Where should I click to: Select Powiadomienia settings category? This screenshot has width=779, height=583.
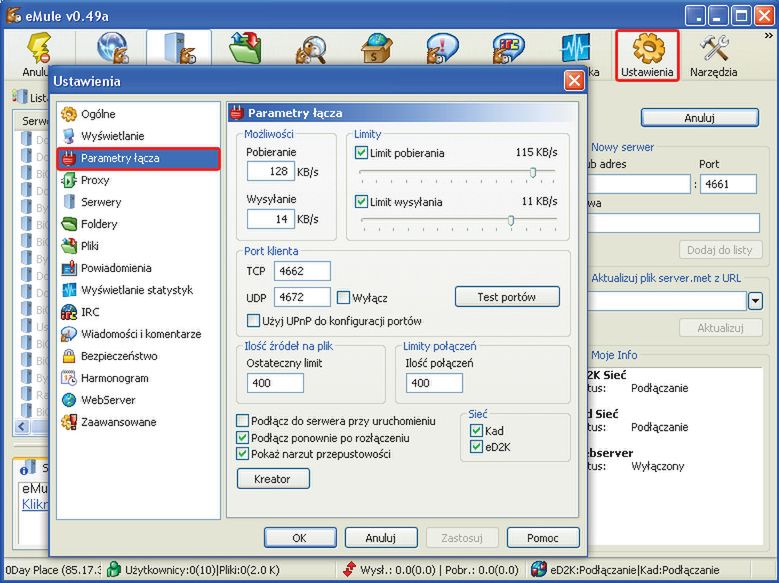(x=138, y=268)
